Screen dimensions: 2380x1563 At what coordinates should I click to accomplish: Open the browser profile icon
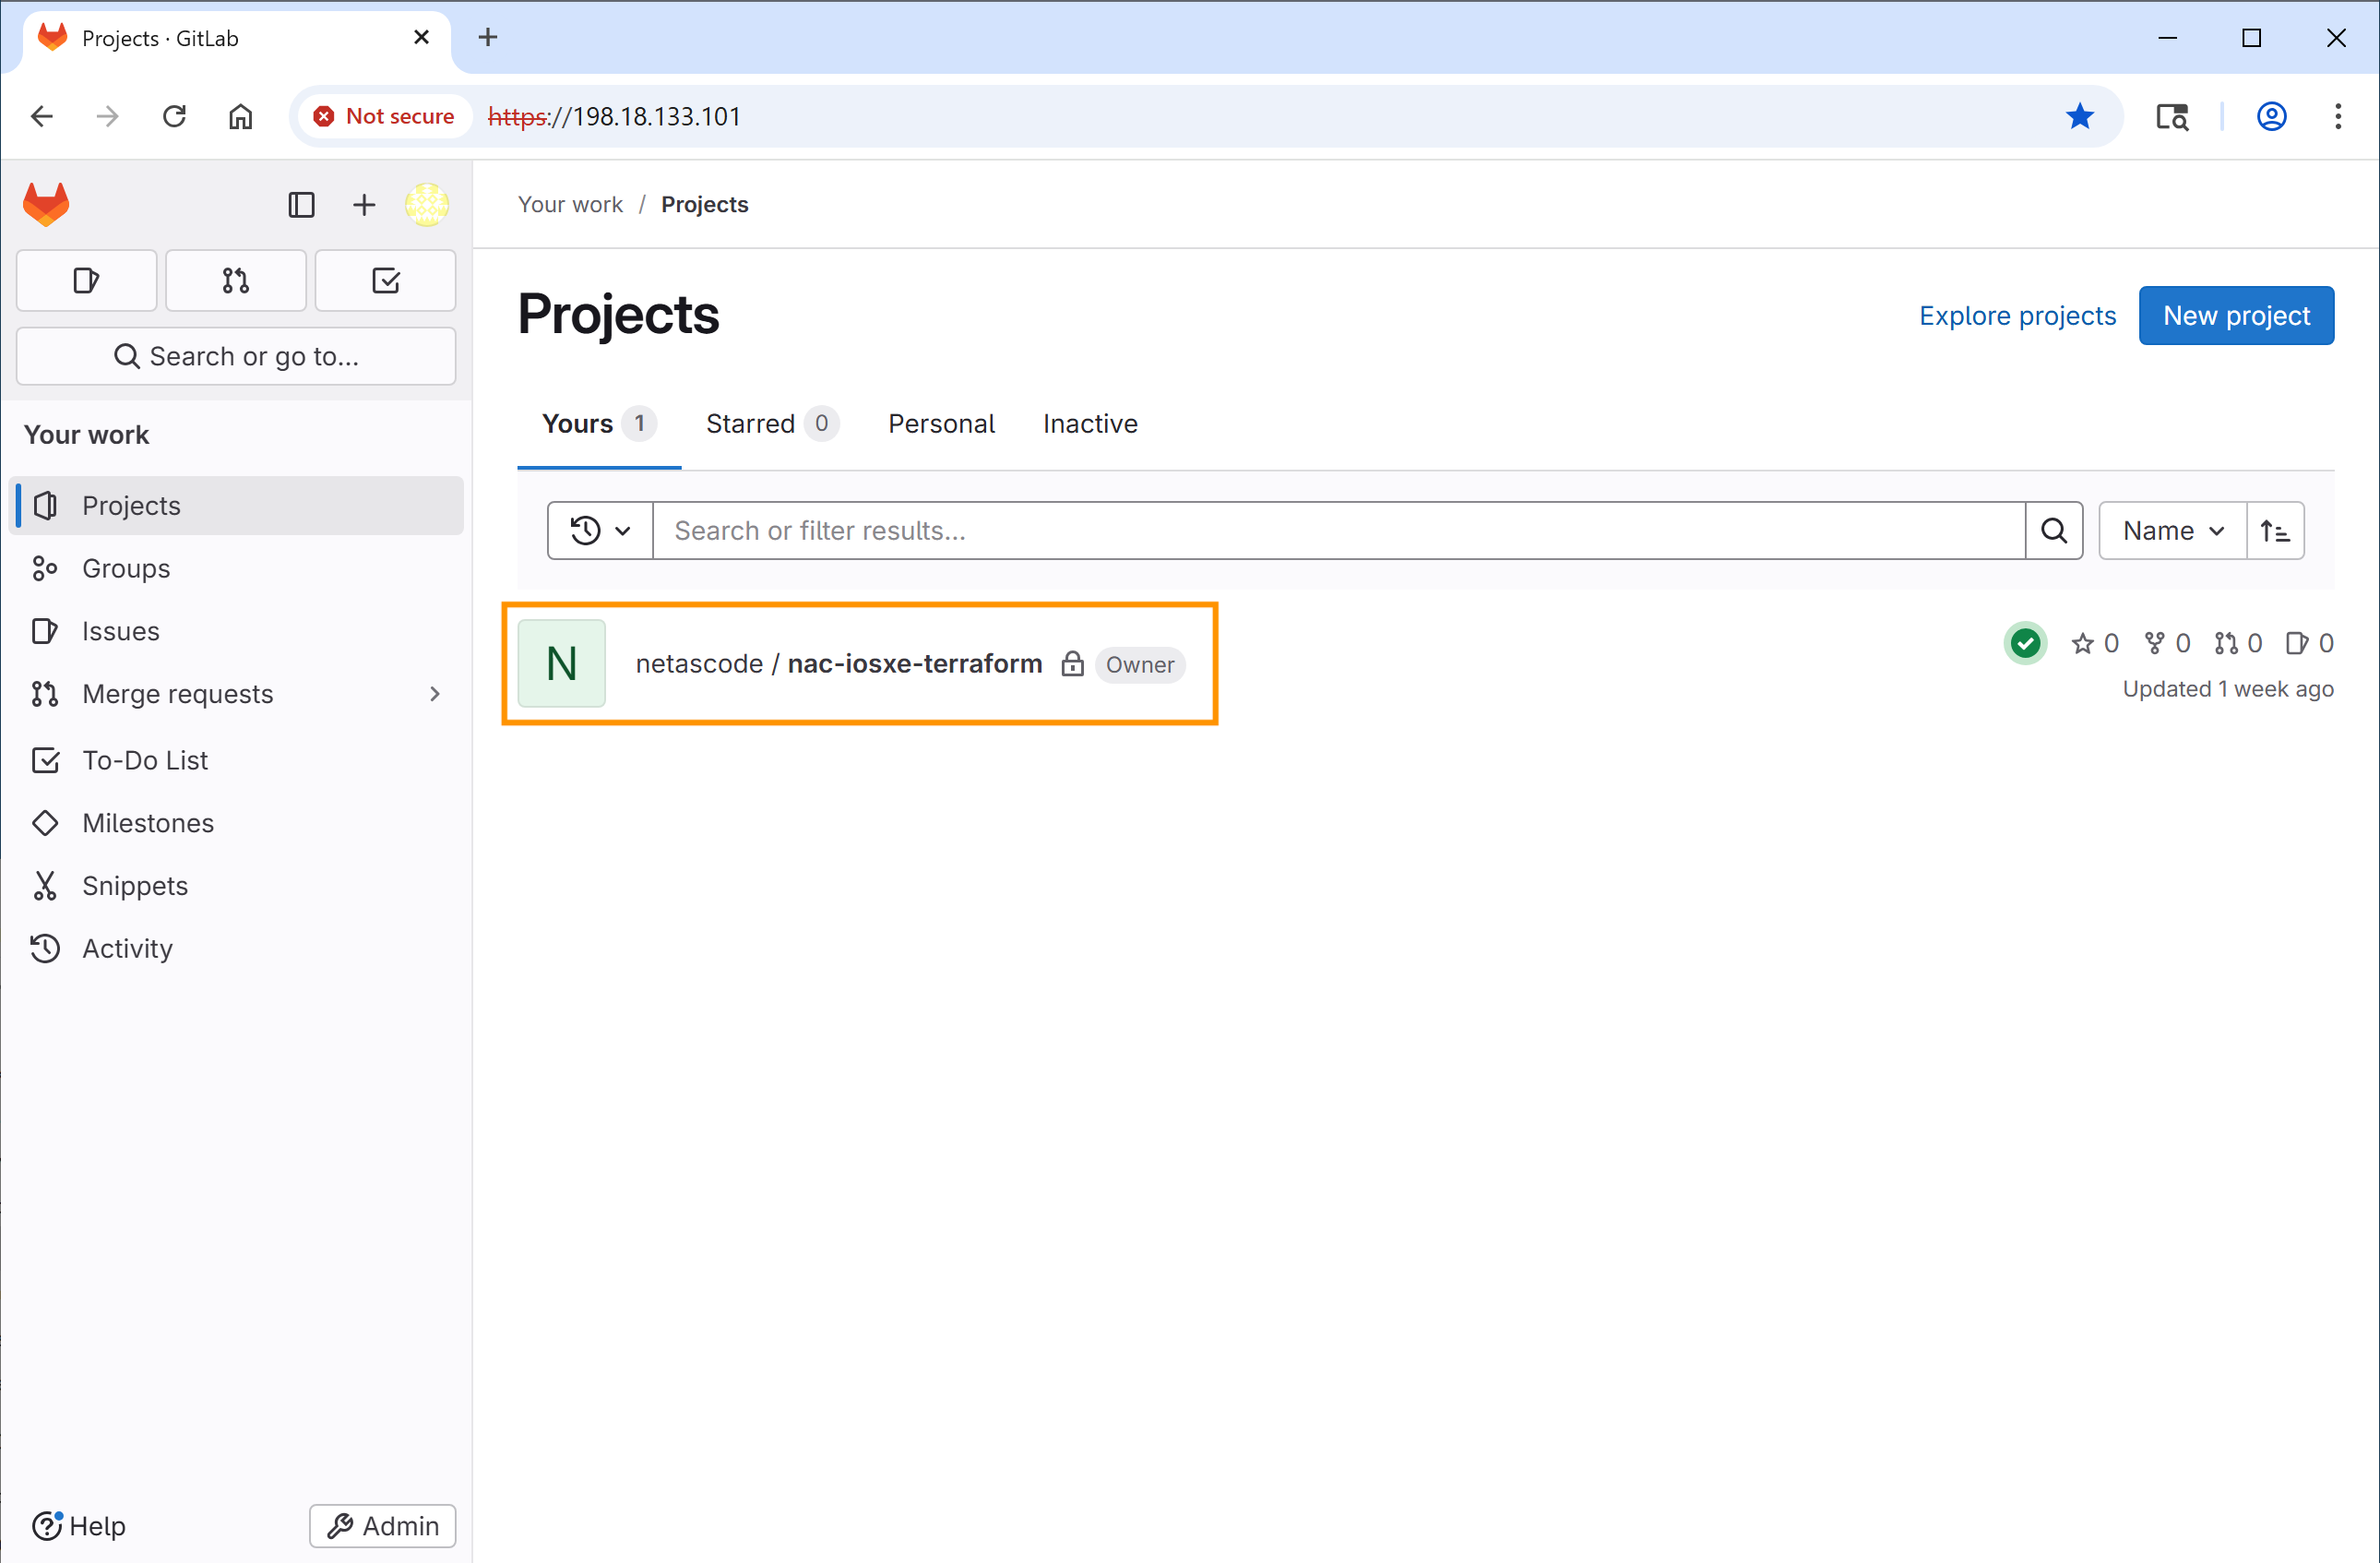pos(2272,117)
